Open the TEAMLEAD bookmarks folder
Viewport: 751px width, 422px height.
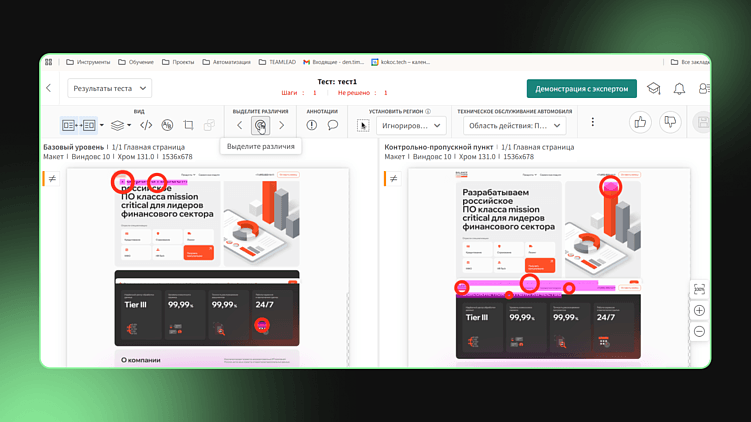(x=277, y=62)
